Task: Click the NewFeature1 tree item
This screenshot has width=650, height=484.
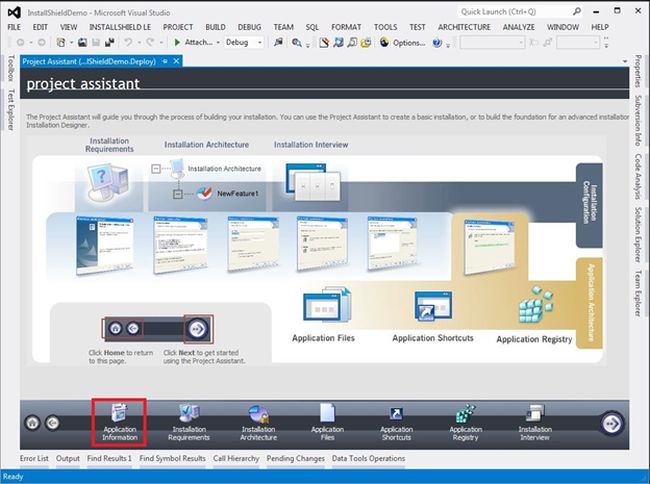Action: pos(238,194)
